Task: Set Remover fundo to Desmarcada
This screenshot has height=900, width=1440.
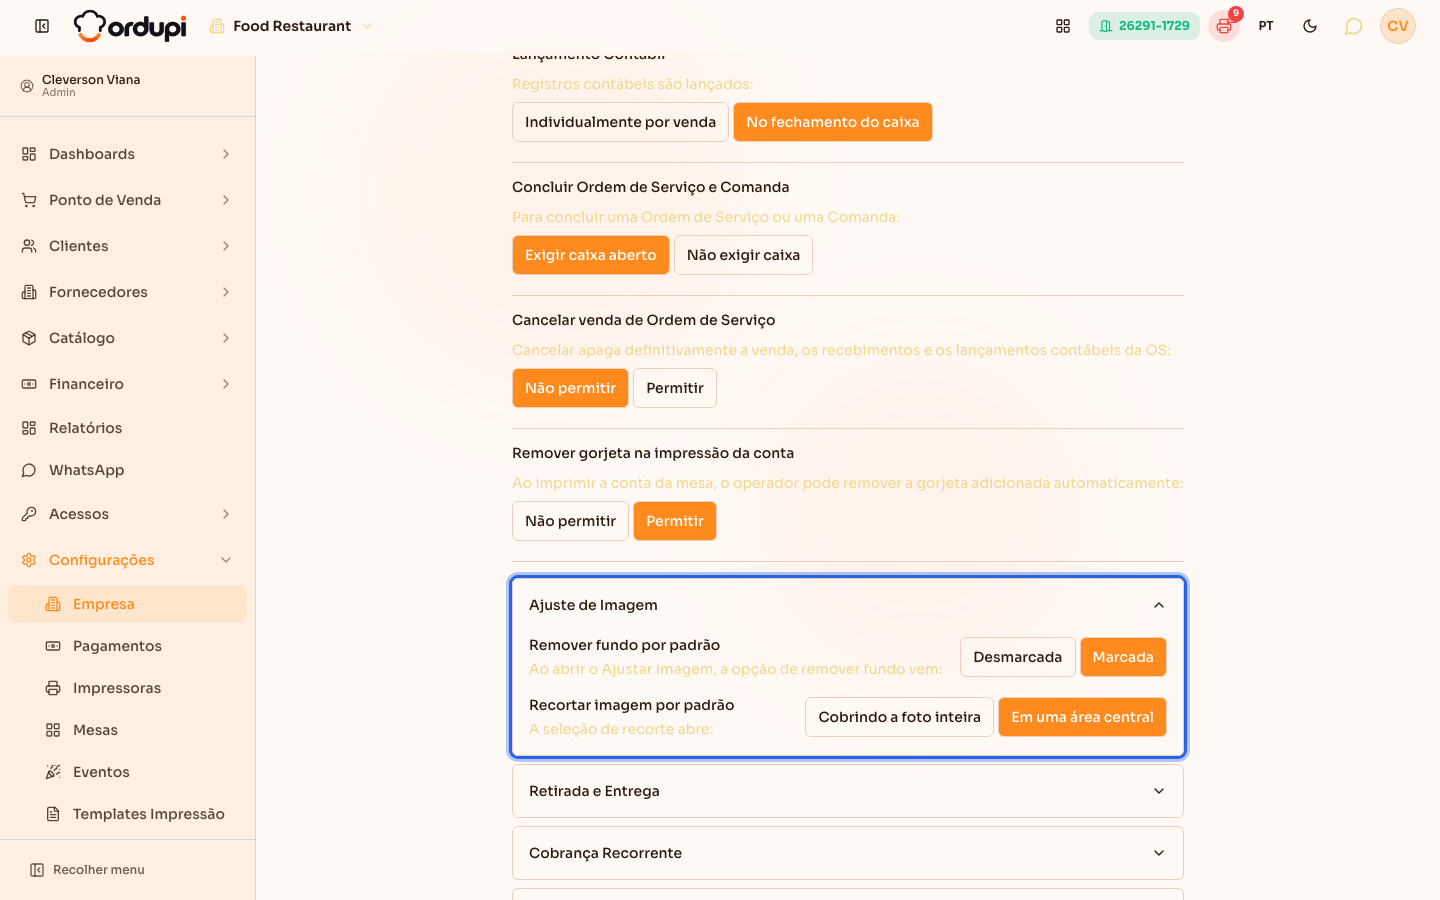Action: tap(1018, 657)
